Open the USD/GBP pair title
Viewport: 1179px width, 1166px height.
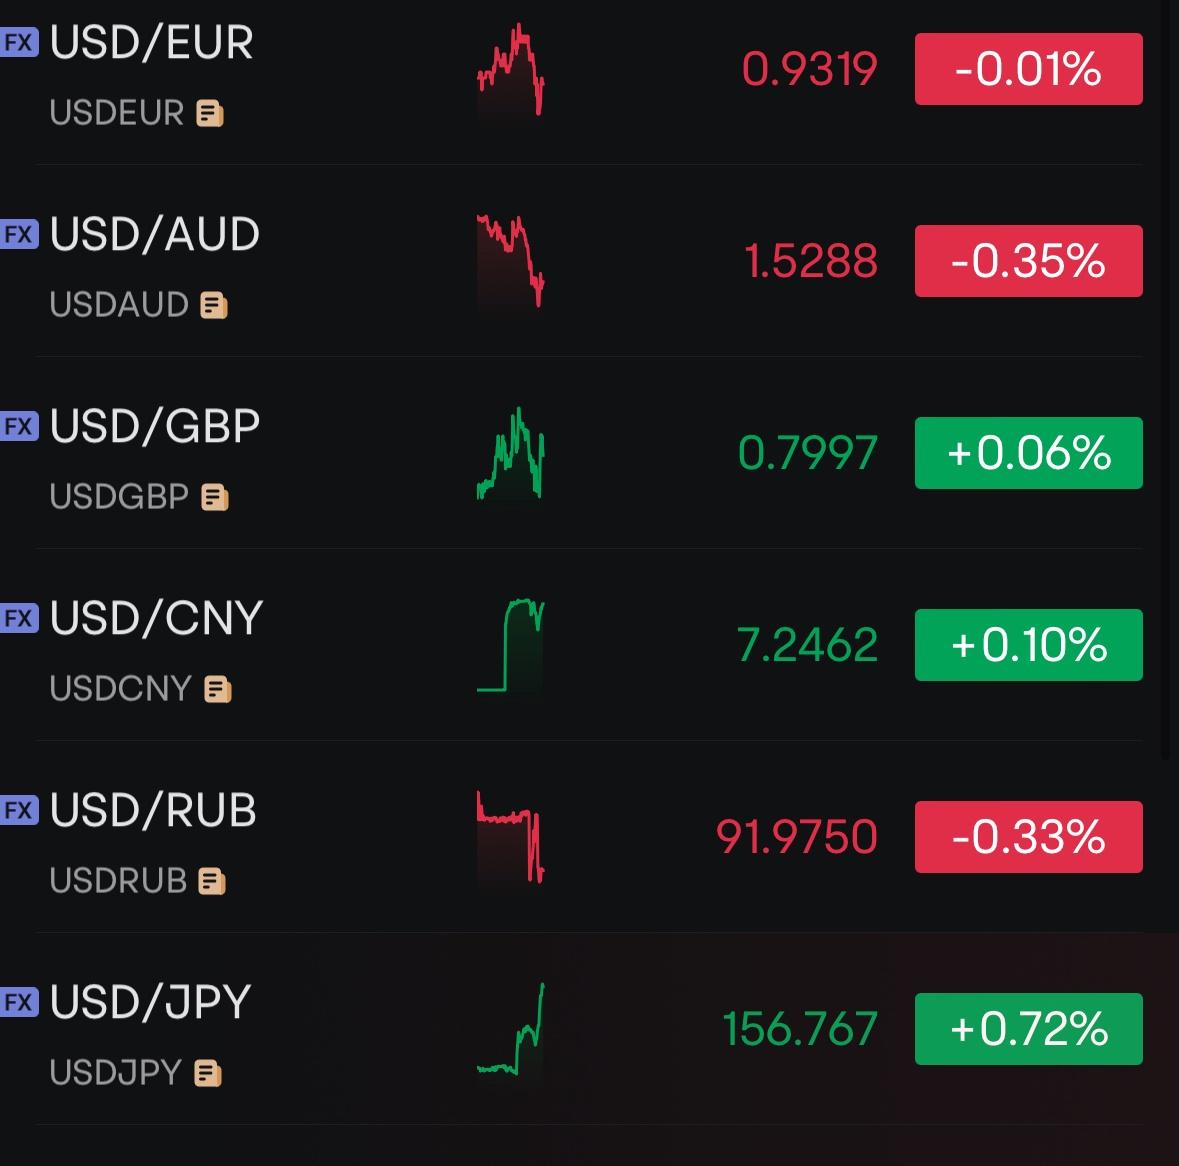click(155, 427)
